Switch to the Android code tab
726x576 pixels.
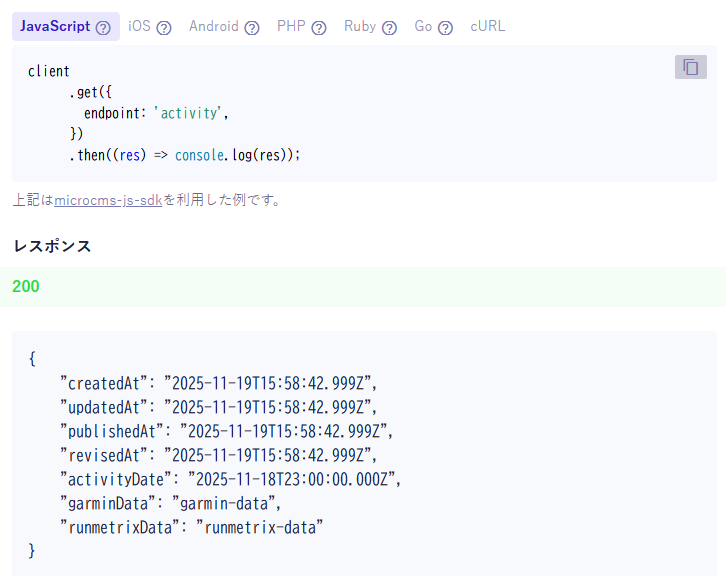(x=213, y=27)
